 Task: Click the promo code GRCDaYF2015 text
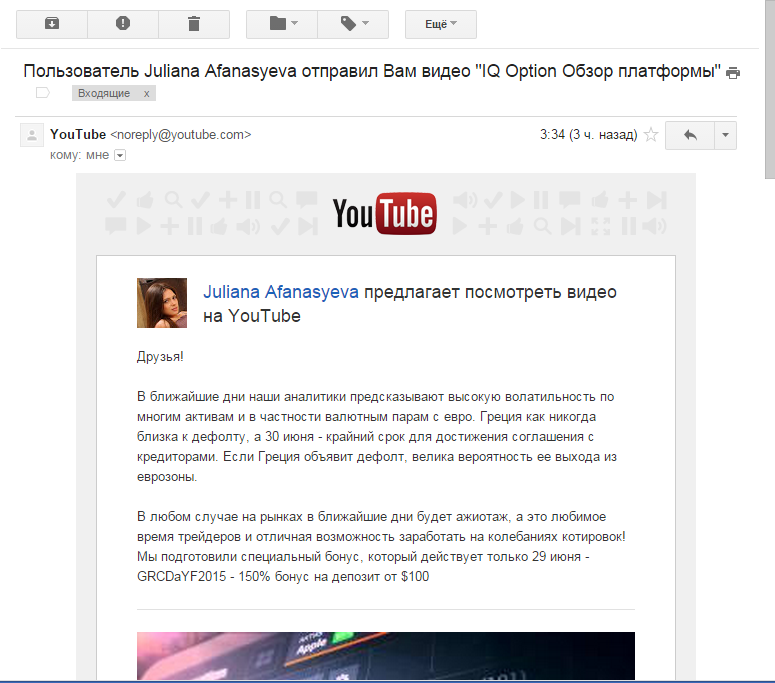[181, 577]
